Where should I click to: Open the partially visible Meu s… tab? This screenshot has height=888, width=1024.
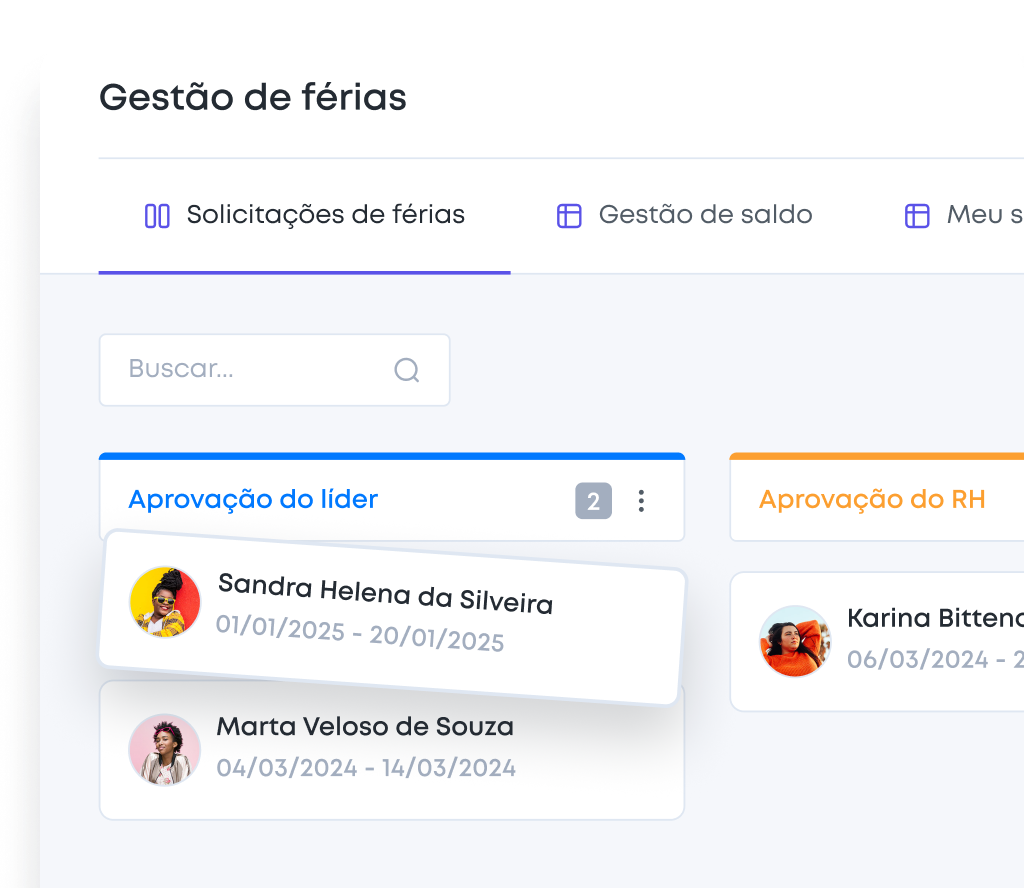[983, 215]
